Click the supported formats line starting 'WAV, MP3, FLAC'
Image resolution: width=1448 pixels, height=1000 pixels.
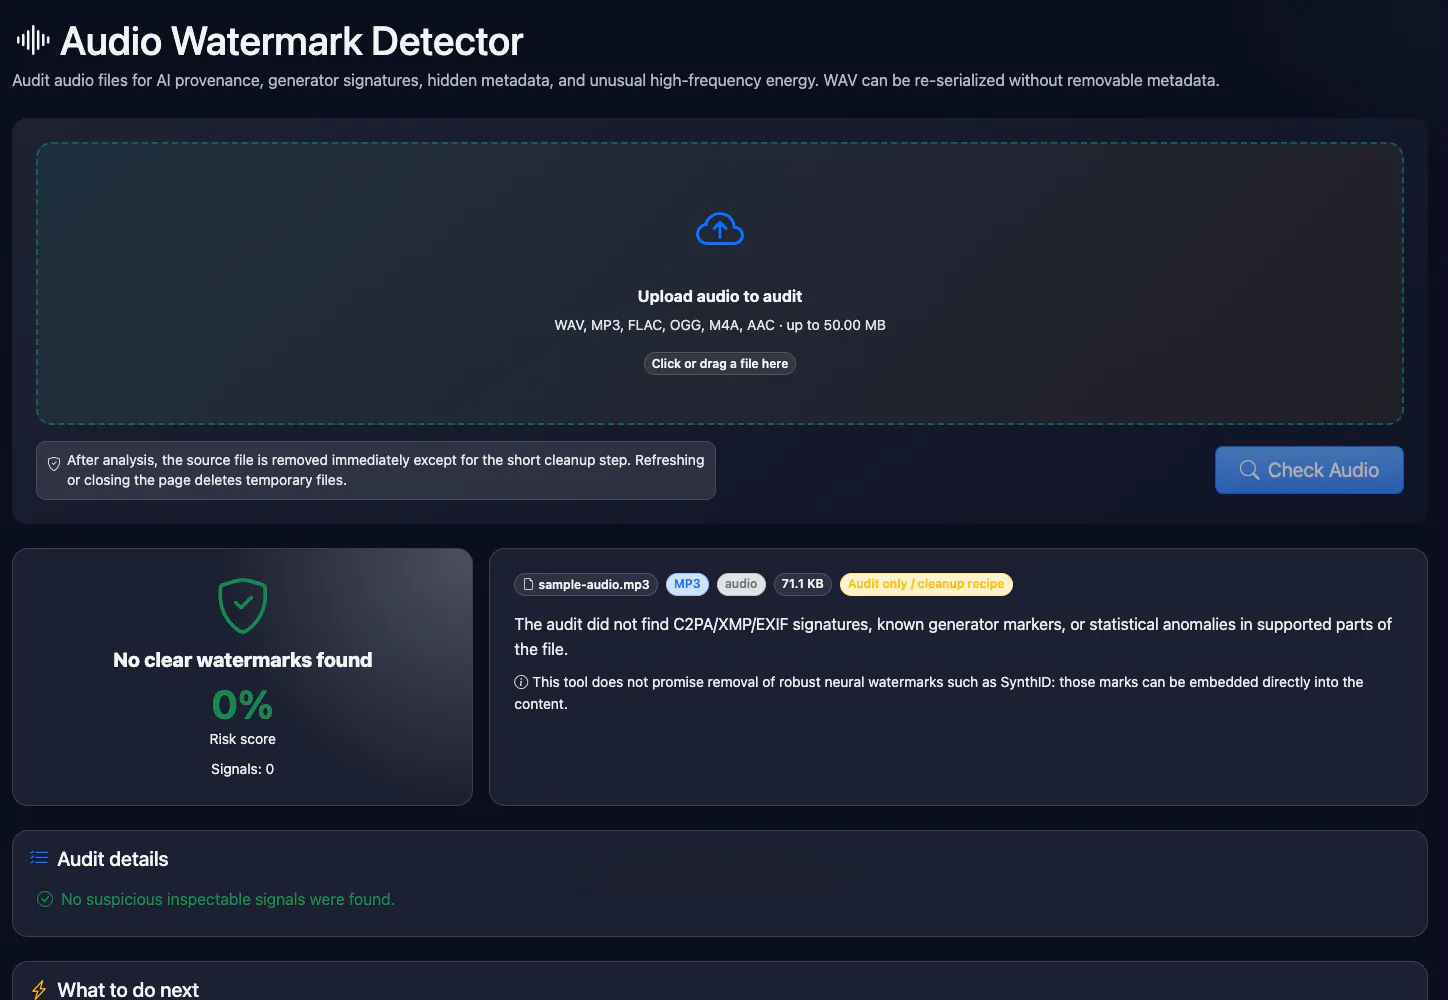click(x=720, y=325)
